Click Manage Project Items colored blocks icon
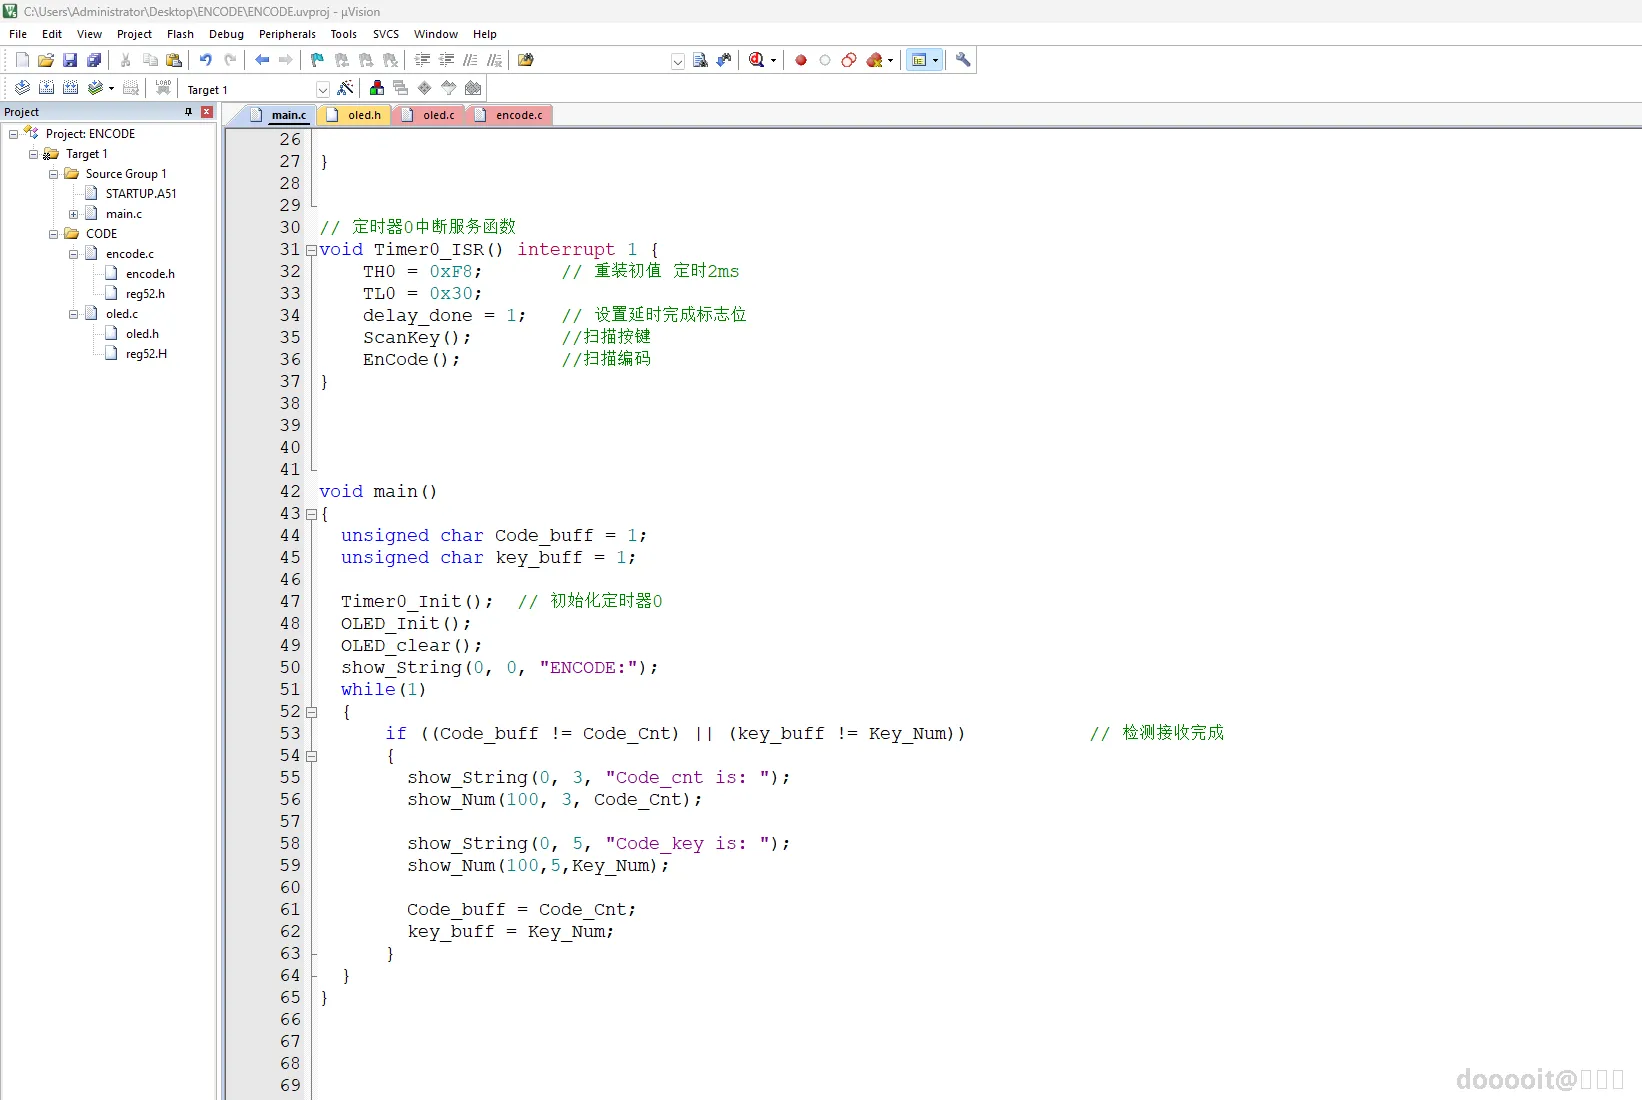 [377, 88]
